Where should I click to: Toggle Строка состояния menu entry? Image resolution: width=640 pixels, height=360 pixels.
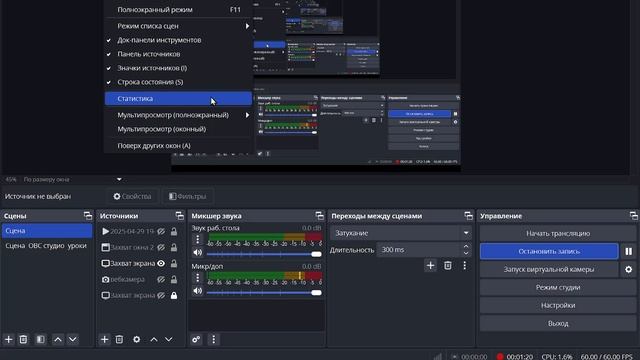(x=178, y=82)
